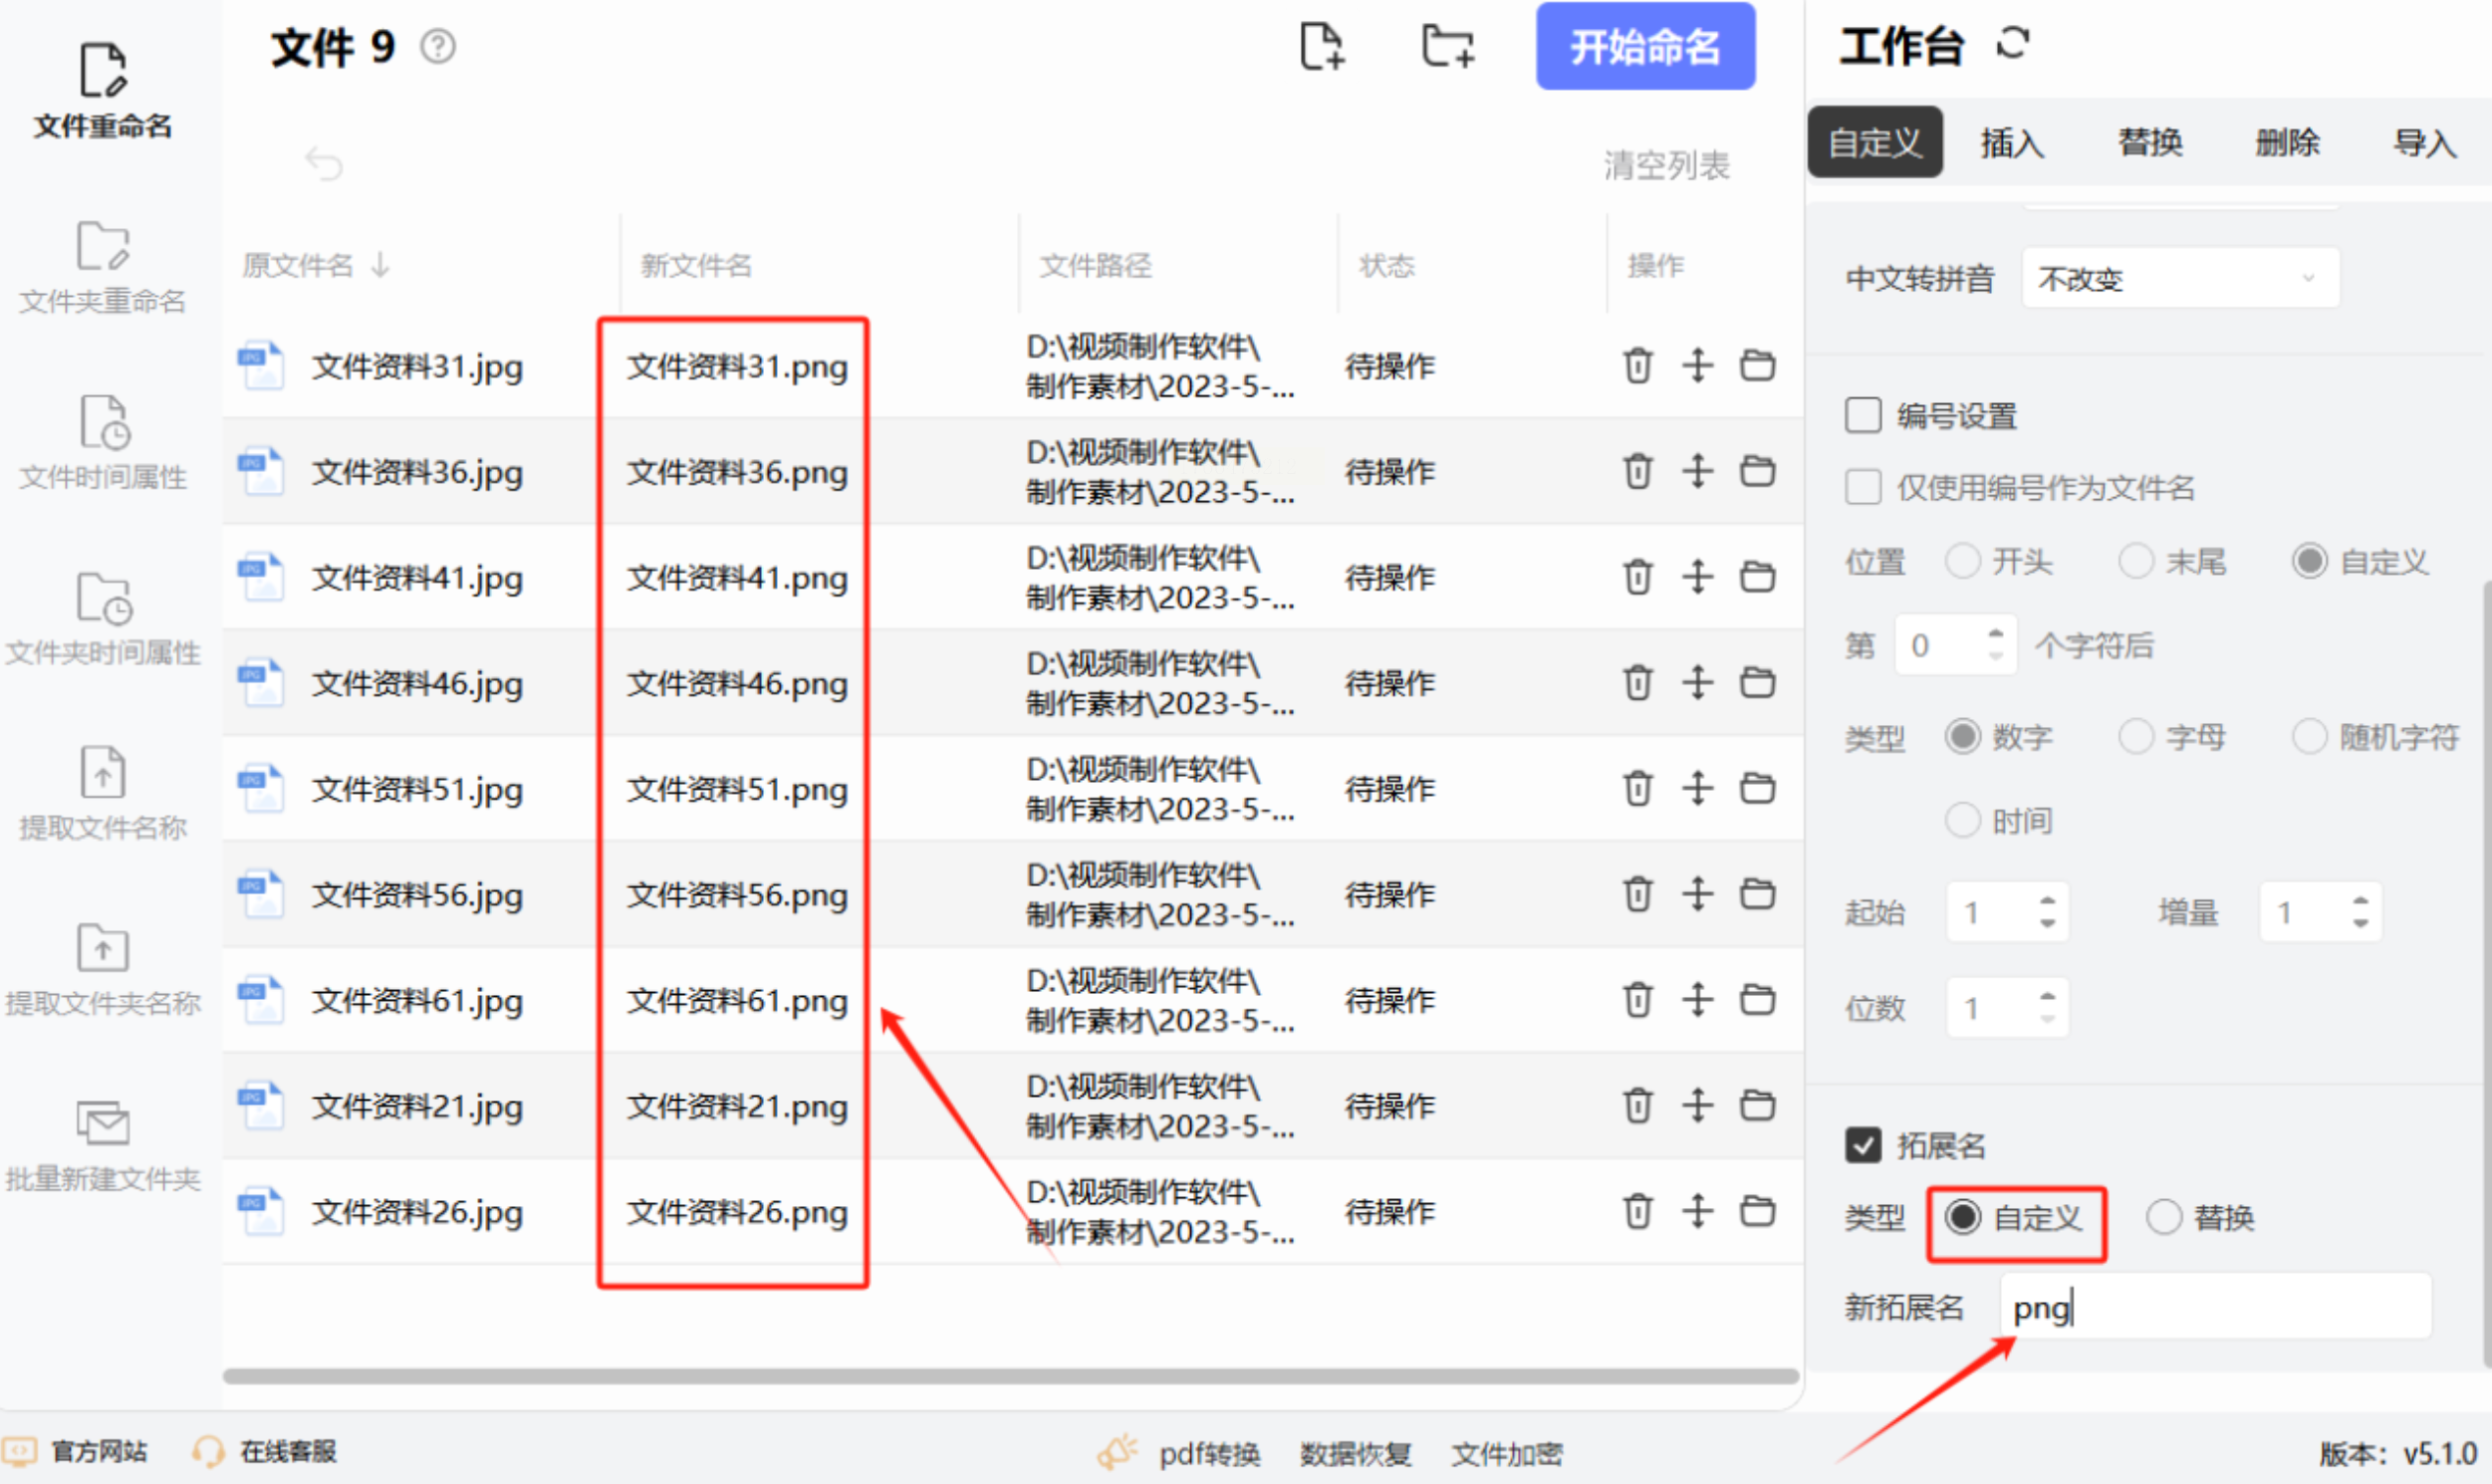Switch to the 插入 tab
Screen dimensions: 2492x1484
point(2012,143)
